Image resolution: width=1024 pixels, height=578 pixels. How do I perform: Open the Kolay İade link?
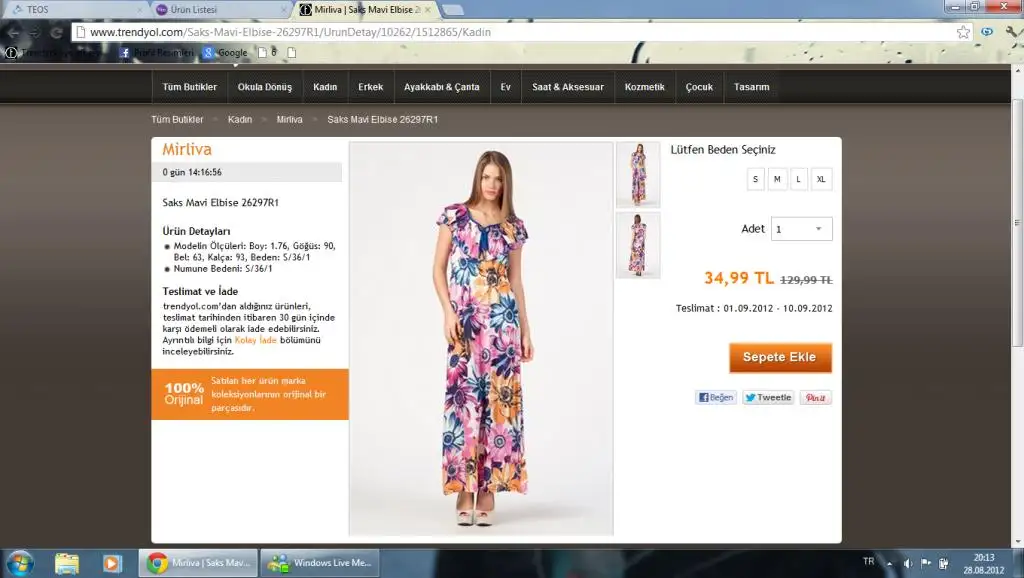click(x=255, y=340)
